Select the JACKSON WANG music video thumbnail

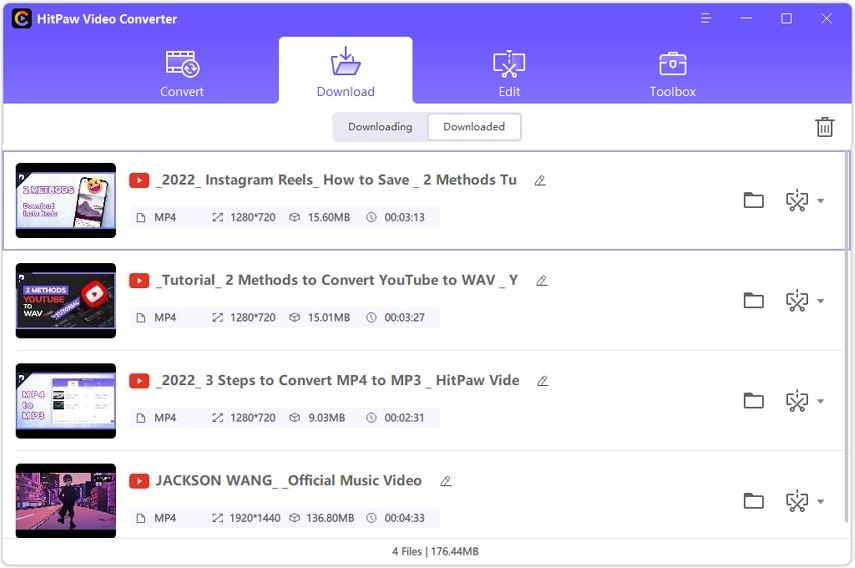click(66, 501)
